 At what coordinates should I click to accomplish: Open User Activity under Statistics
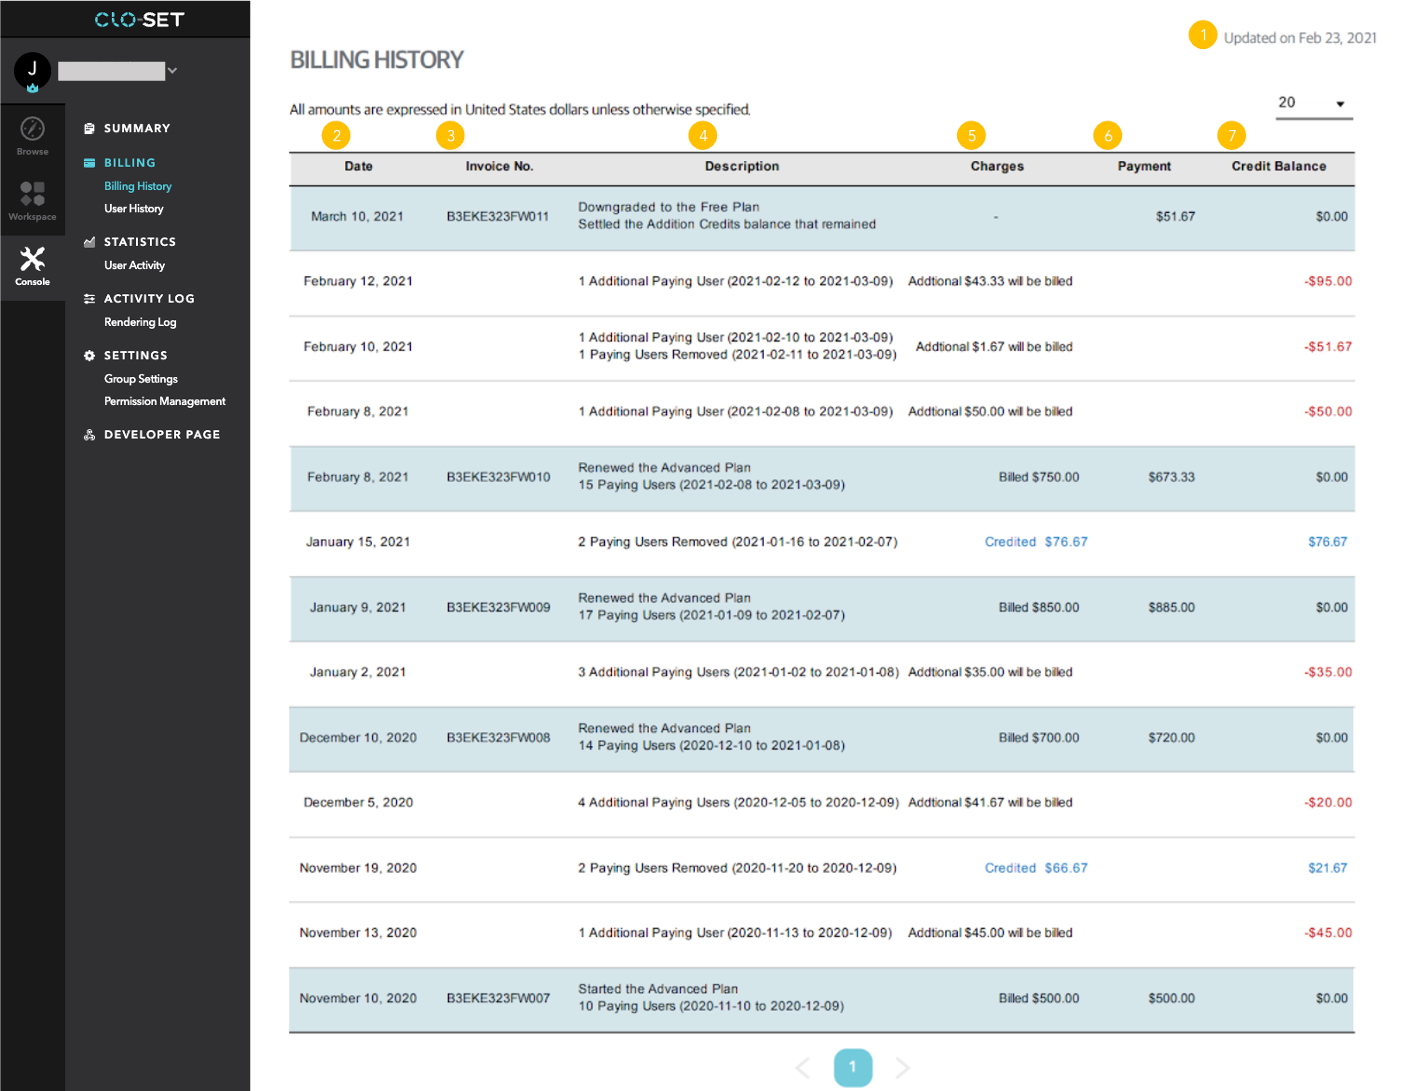[x=135, y=266]
